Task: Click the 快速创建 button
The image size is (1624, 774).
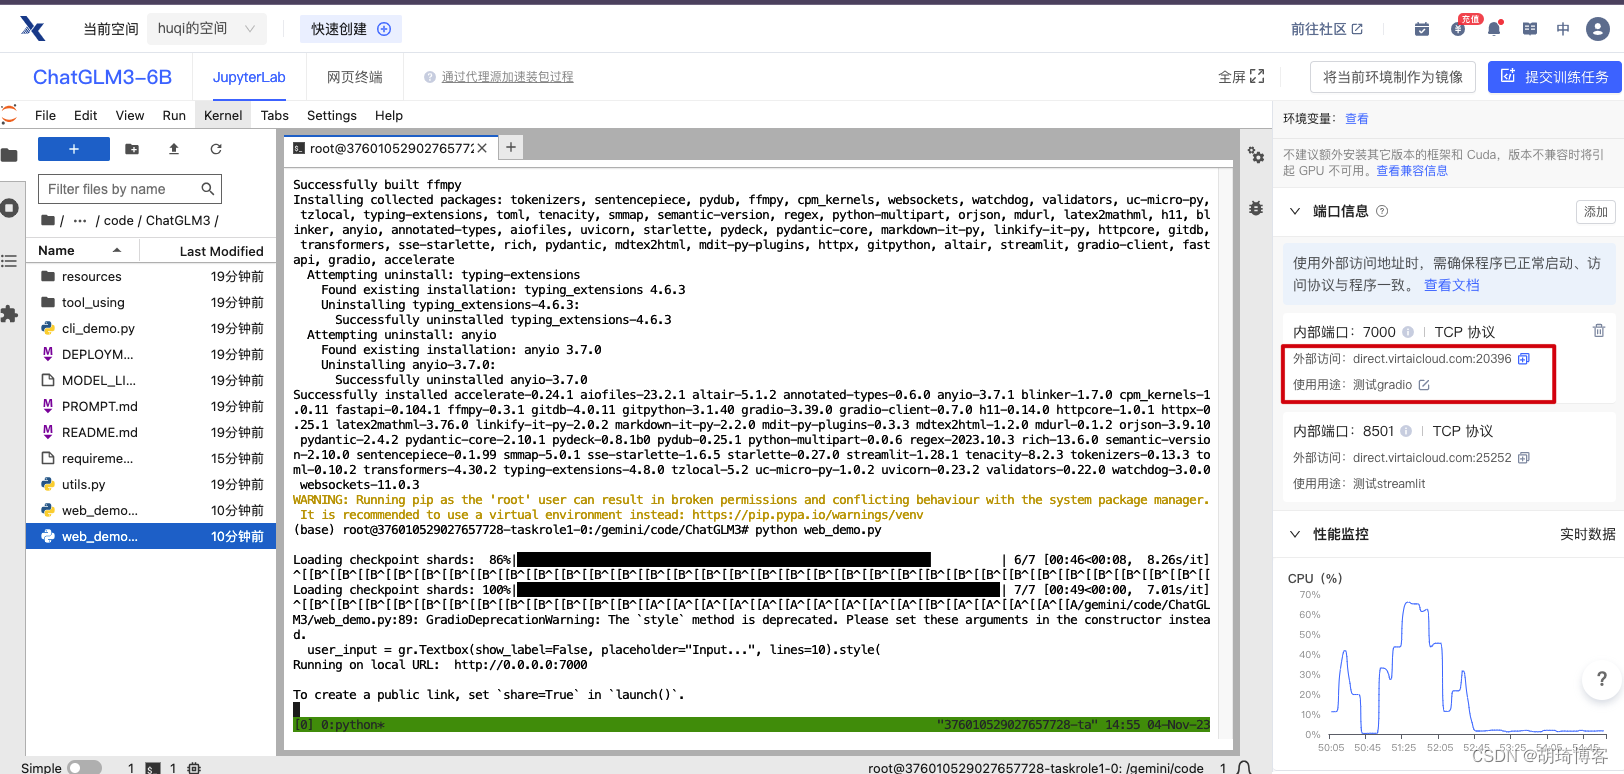Action: point(351,29)
